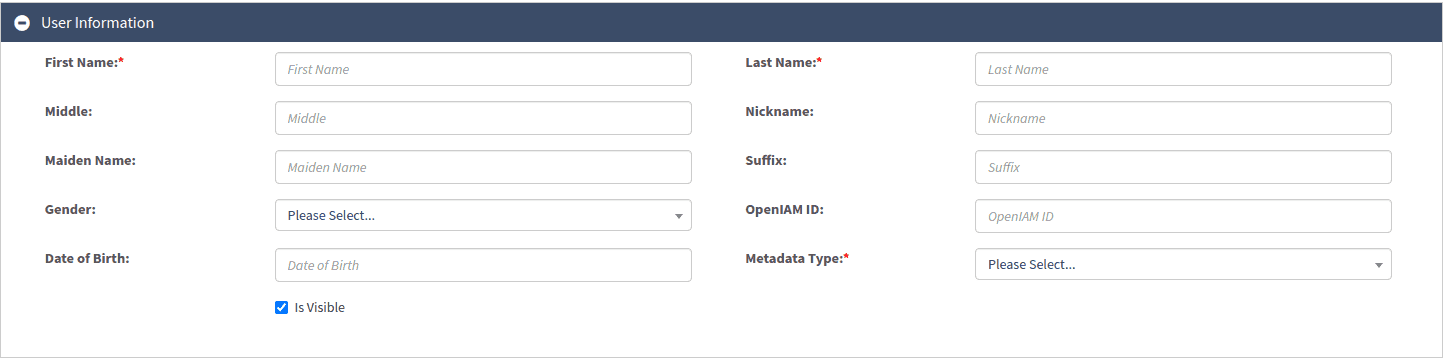Focus the First Name input field
The width and height of the screenshot is (1444, 362).
coord(483,69)
